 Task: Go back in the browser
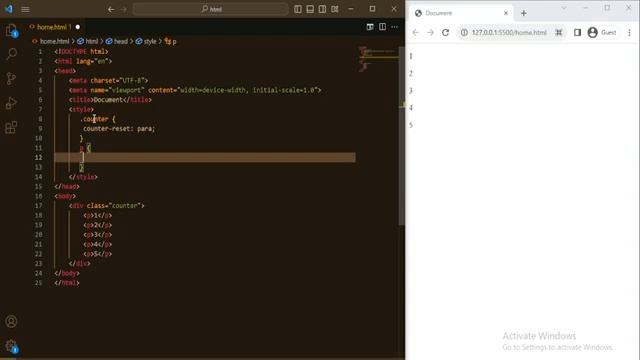pos(416,33)
